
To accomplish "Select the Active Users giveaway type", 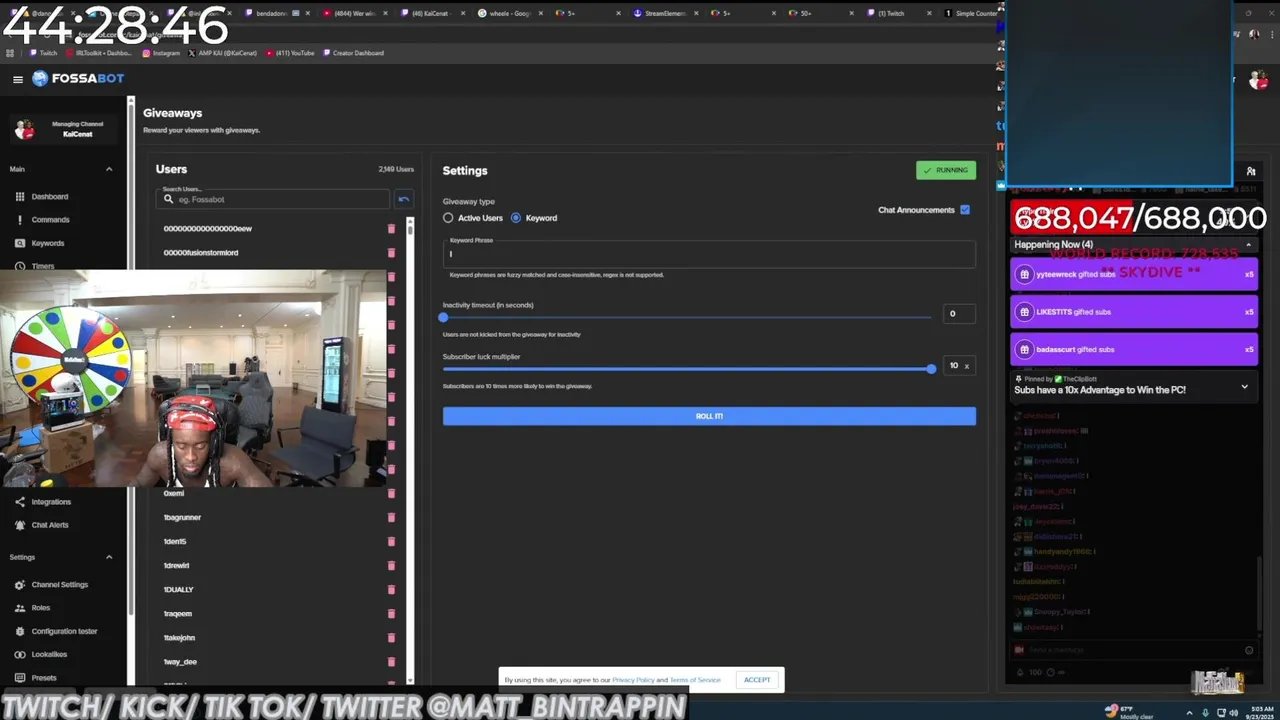I will [x=448, y=218].
